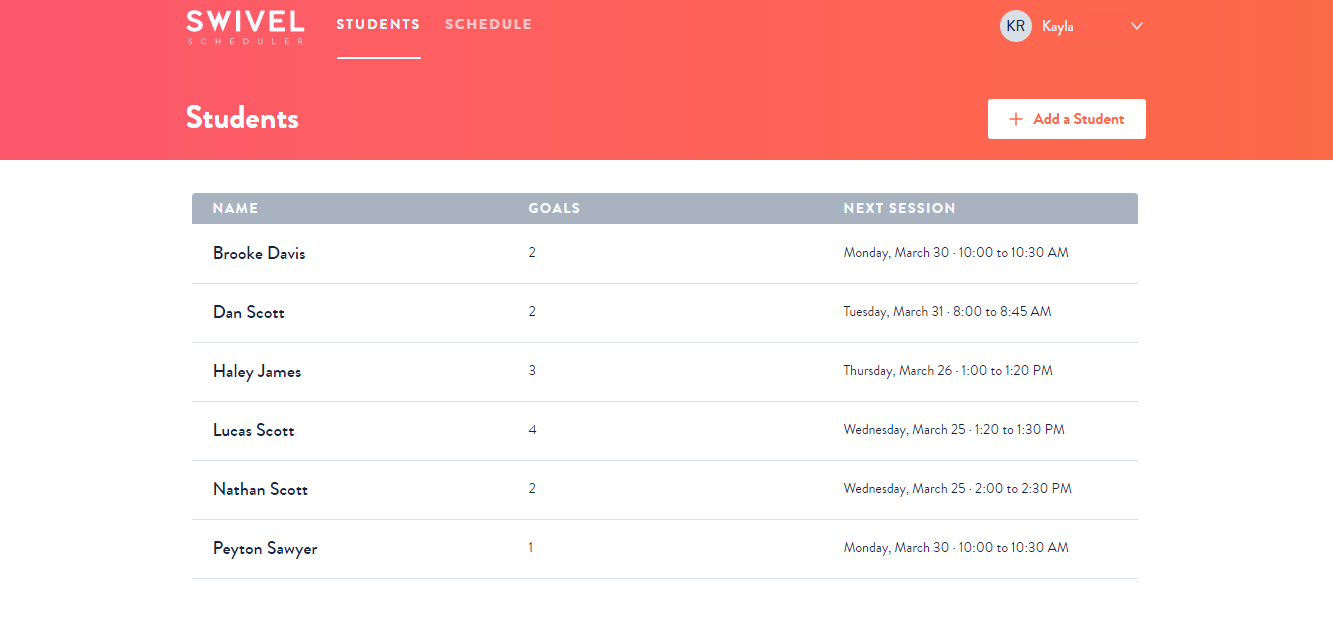Expand the Kayla account dropdown arrow
Image resolution: width=1333 pixels, height=619 pixels.
[x=1137, y=26]
